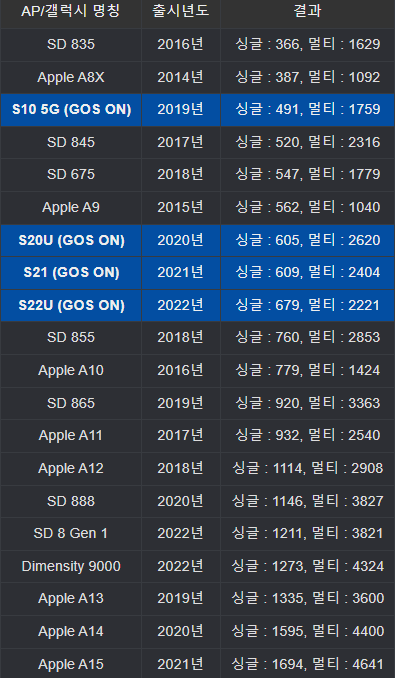Select the 'Apple A10' name cell

tap(71, 371)
